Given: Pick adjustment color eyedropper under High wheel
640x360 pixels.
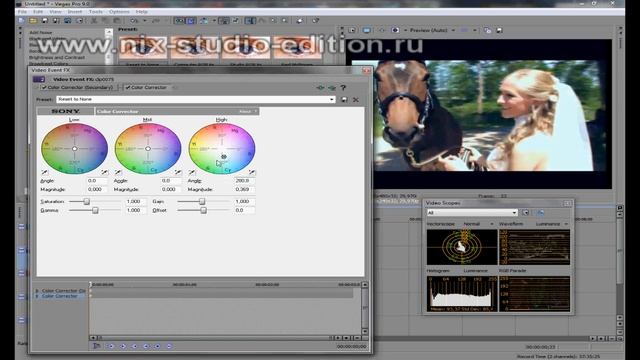Looking at the screenshot, I should click(252, 172).
